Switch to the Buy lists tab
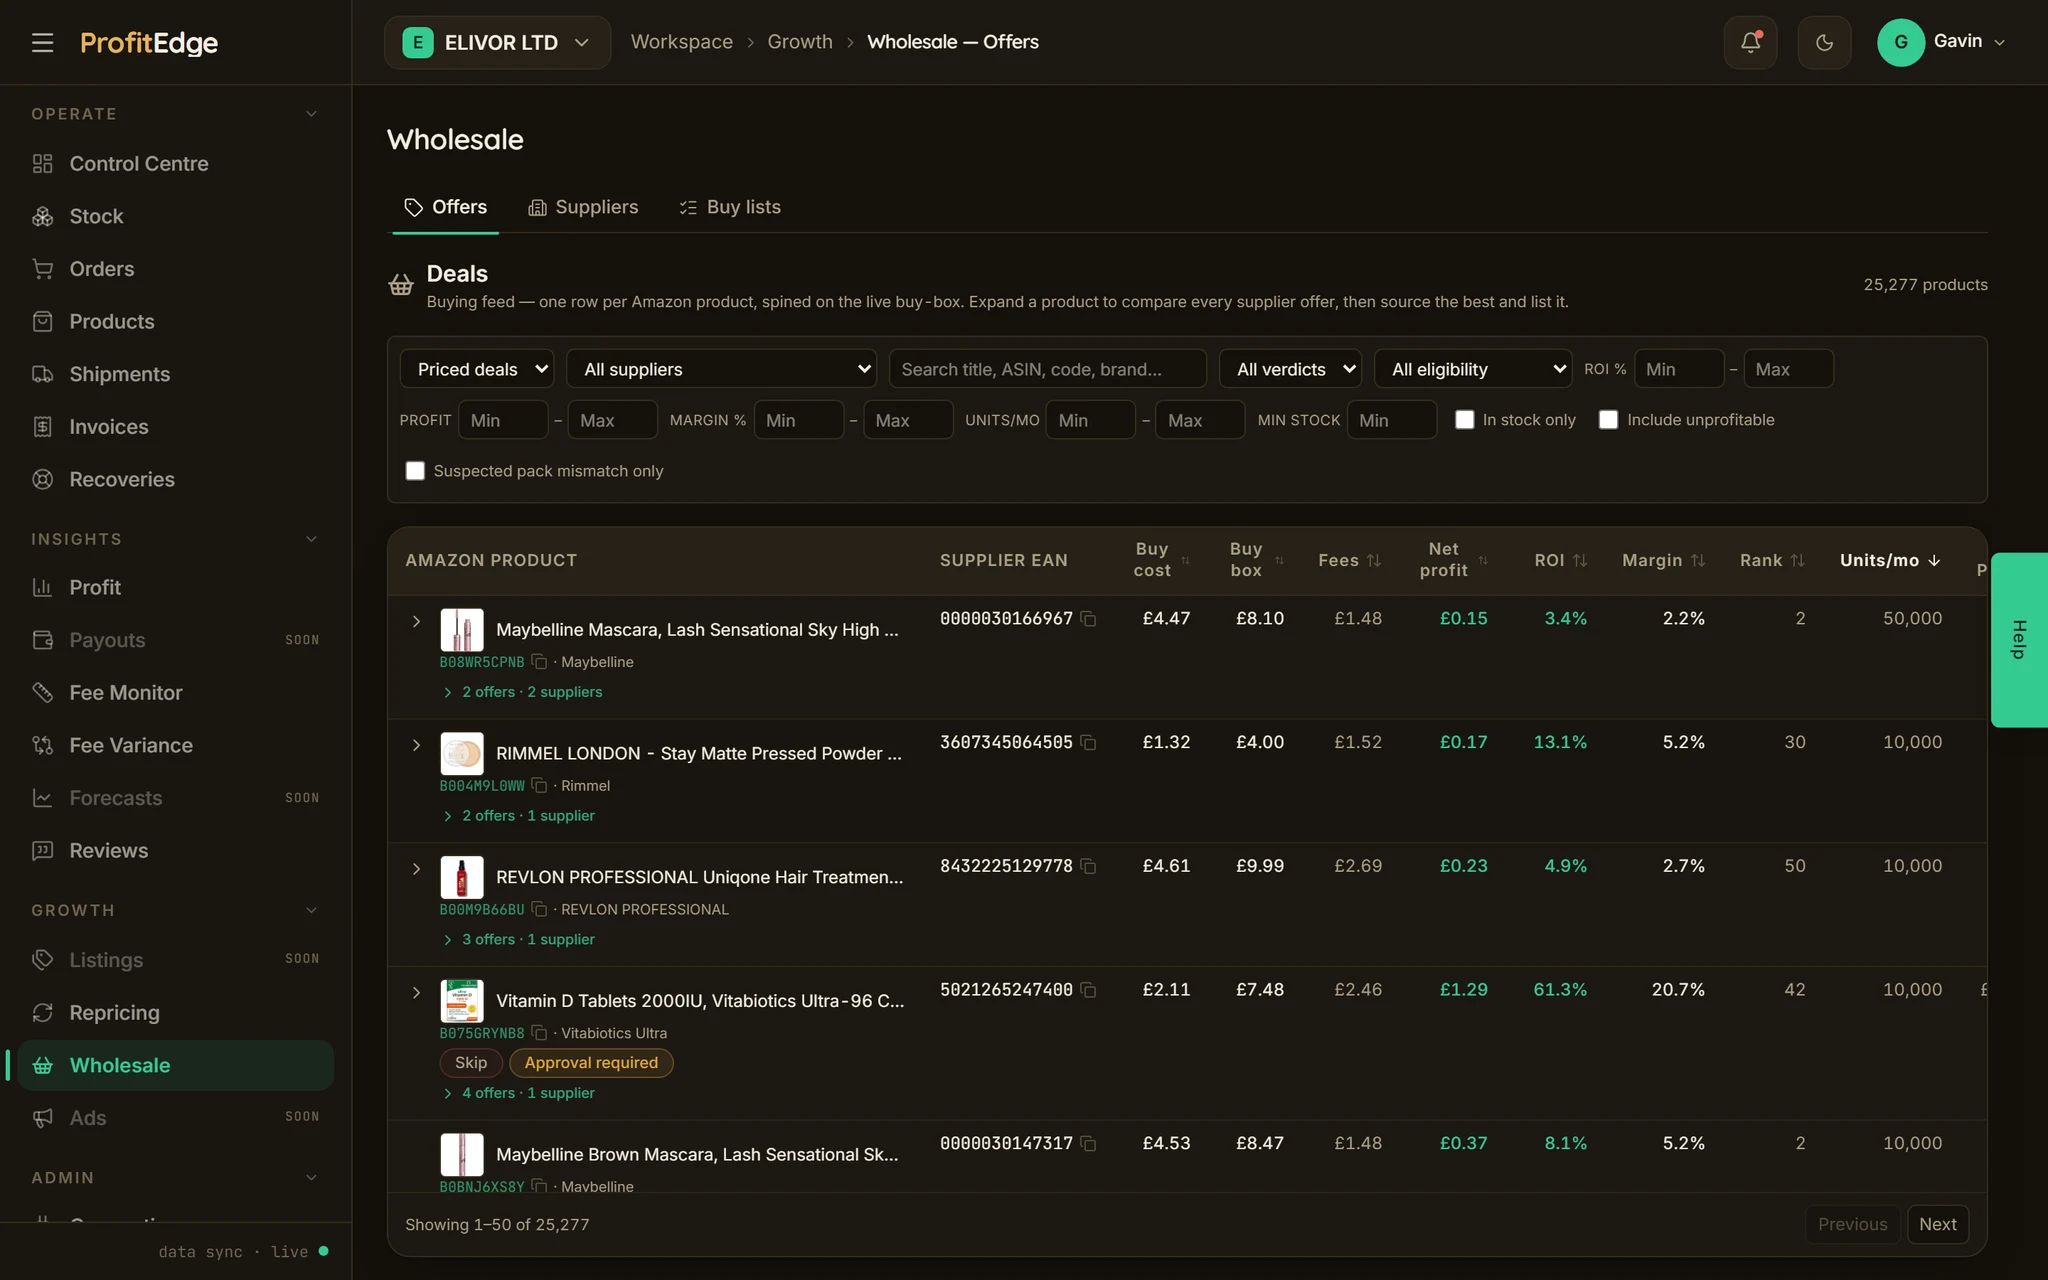 click(x=730, y=207)
